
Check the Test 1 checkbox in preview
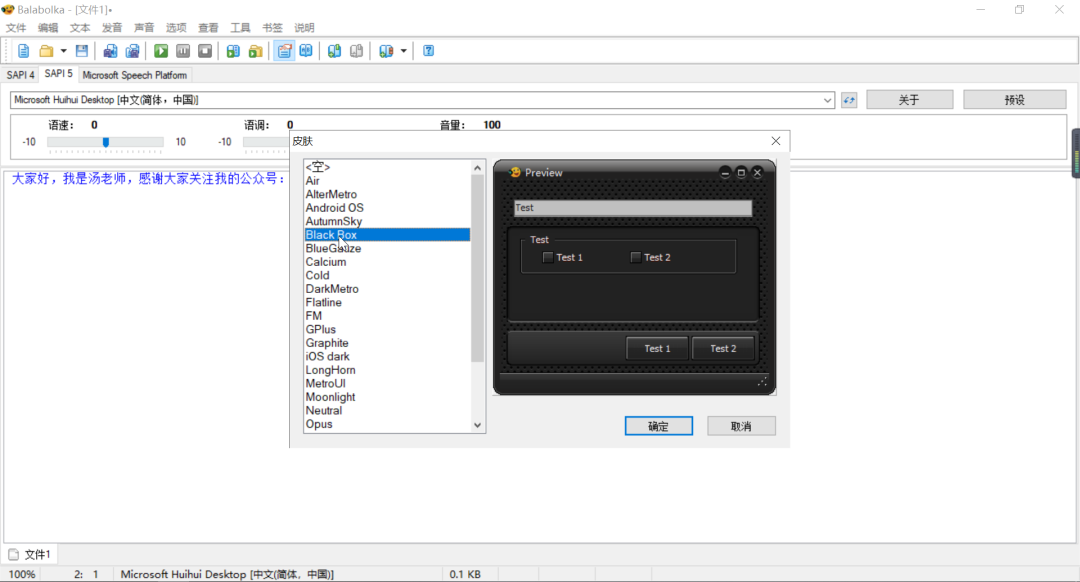click(548, 257)
